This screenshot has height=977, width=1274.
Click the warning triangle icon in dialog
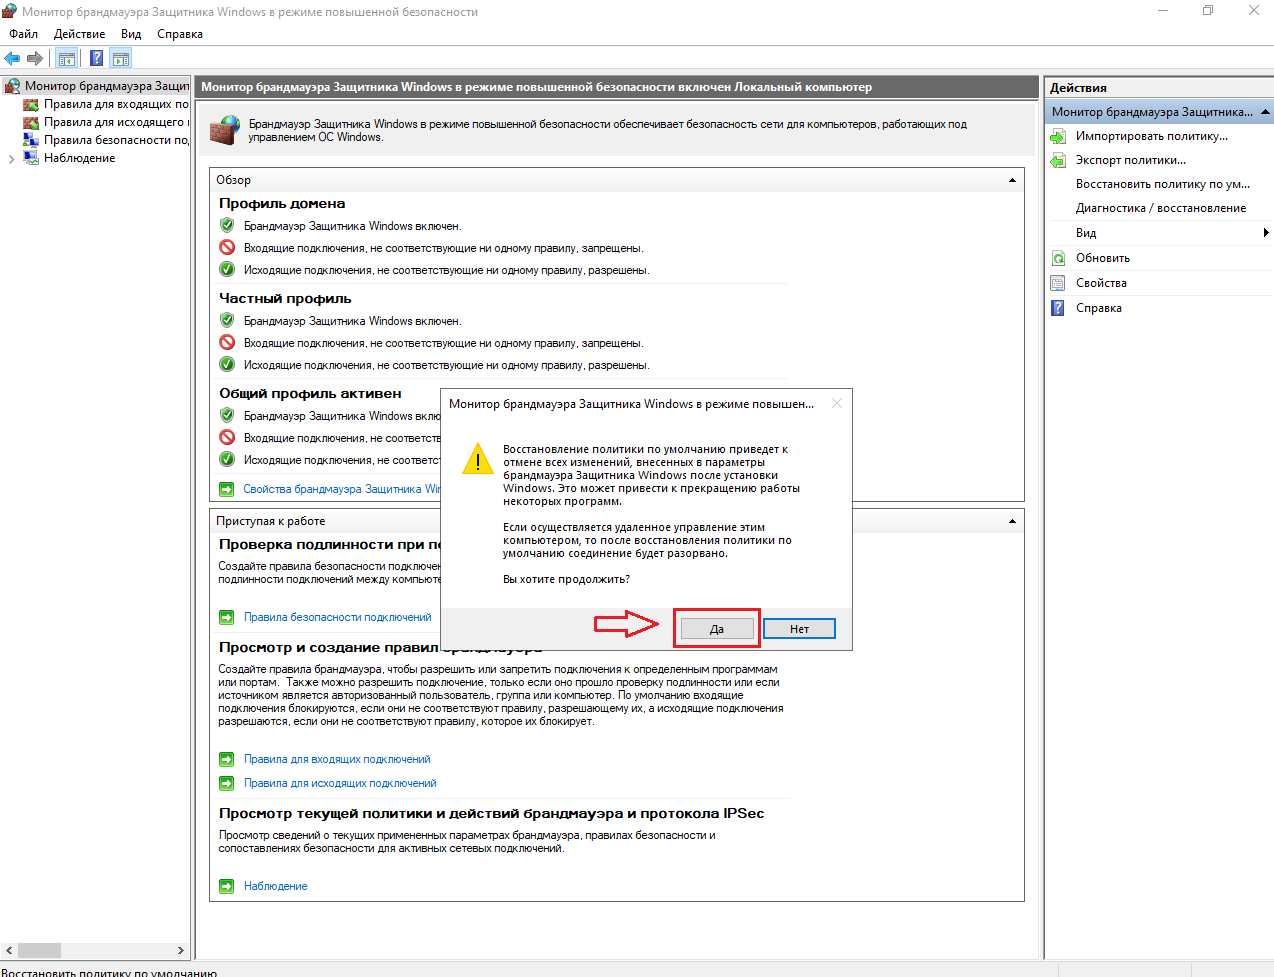tap(478, 459)
